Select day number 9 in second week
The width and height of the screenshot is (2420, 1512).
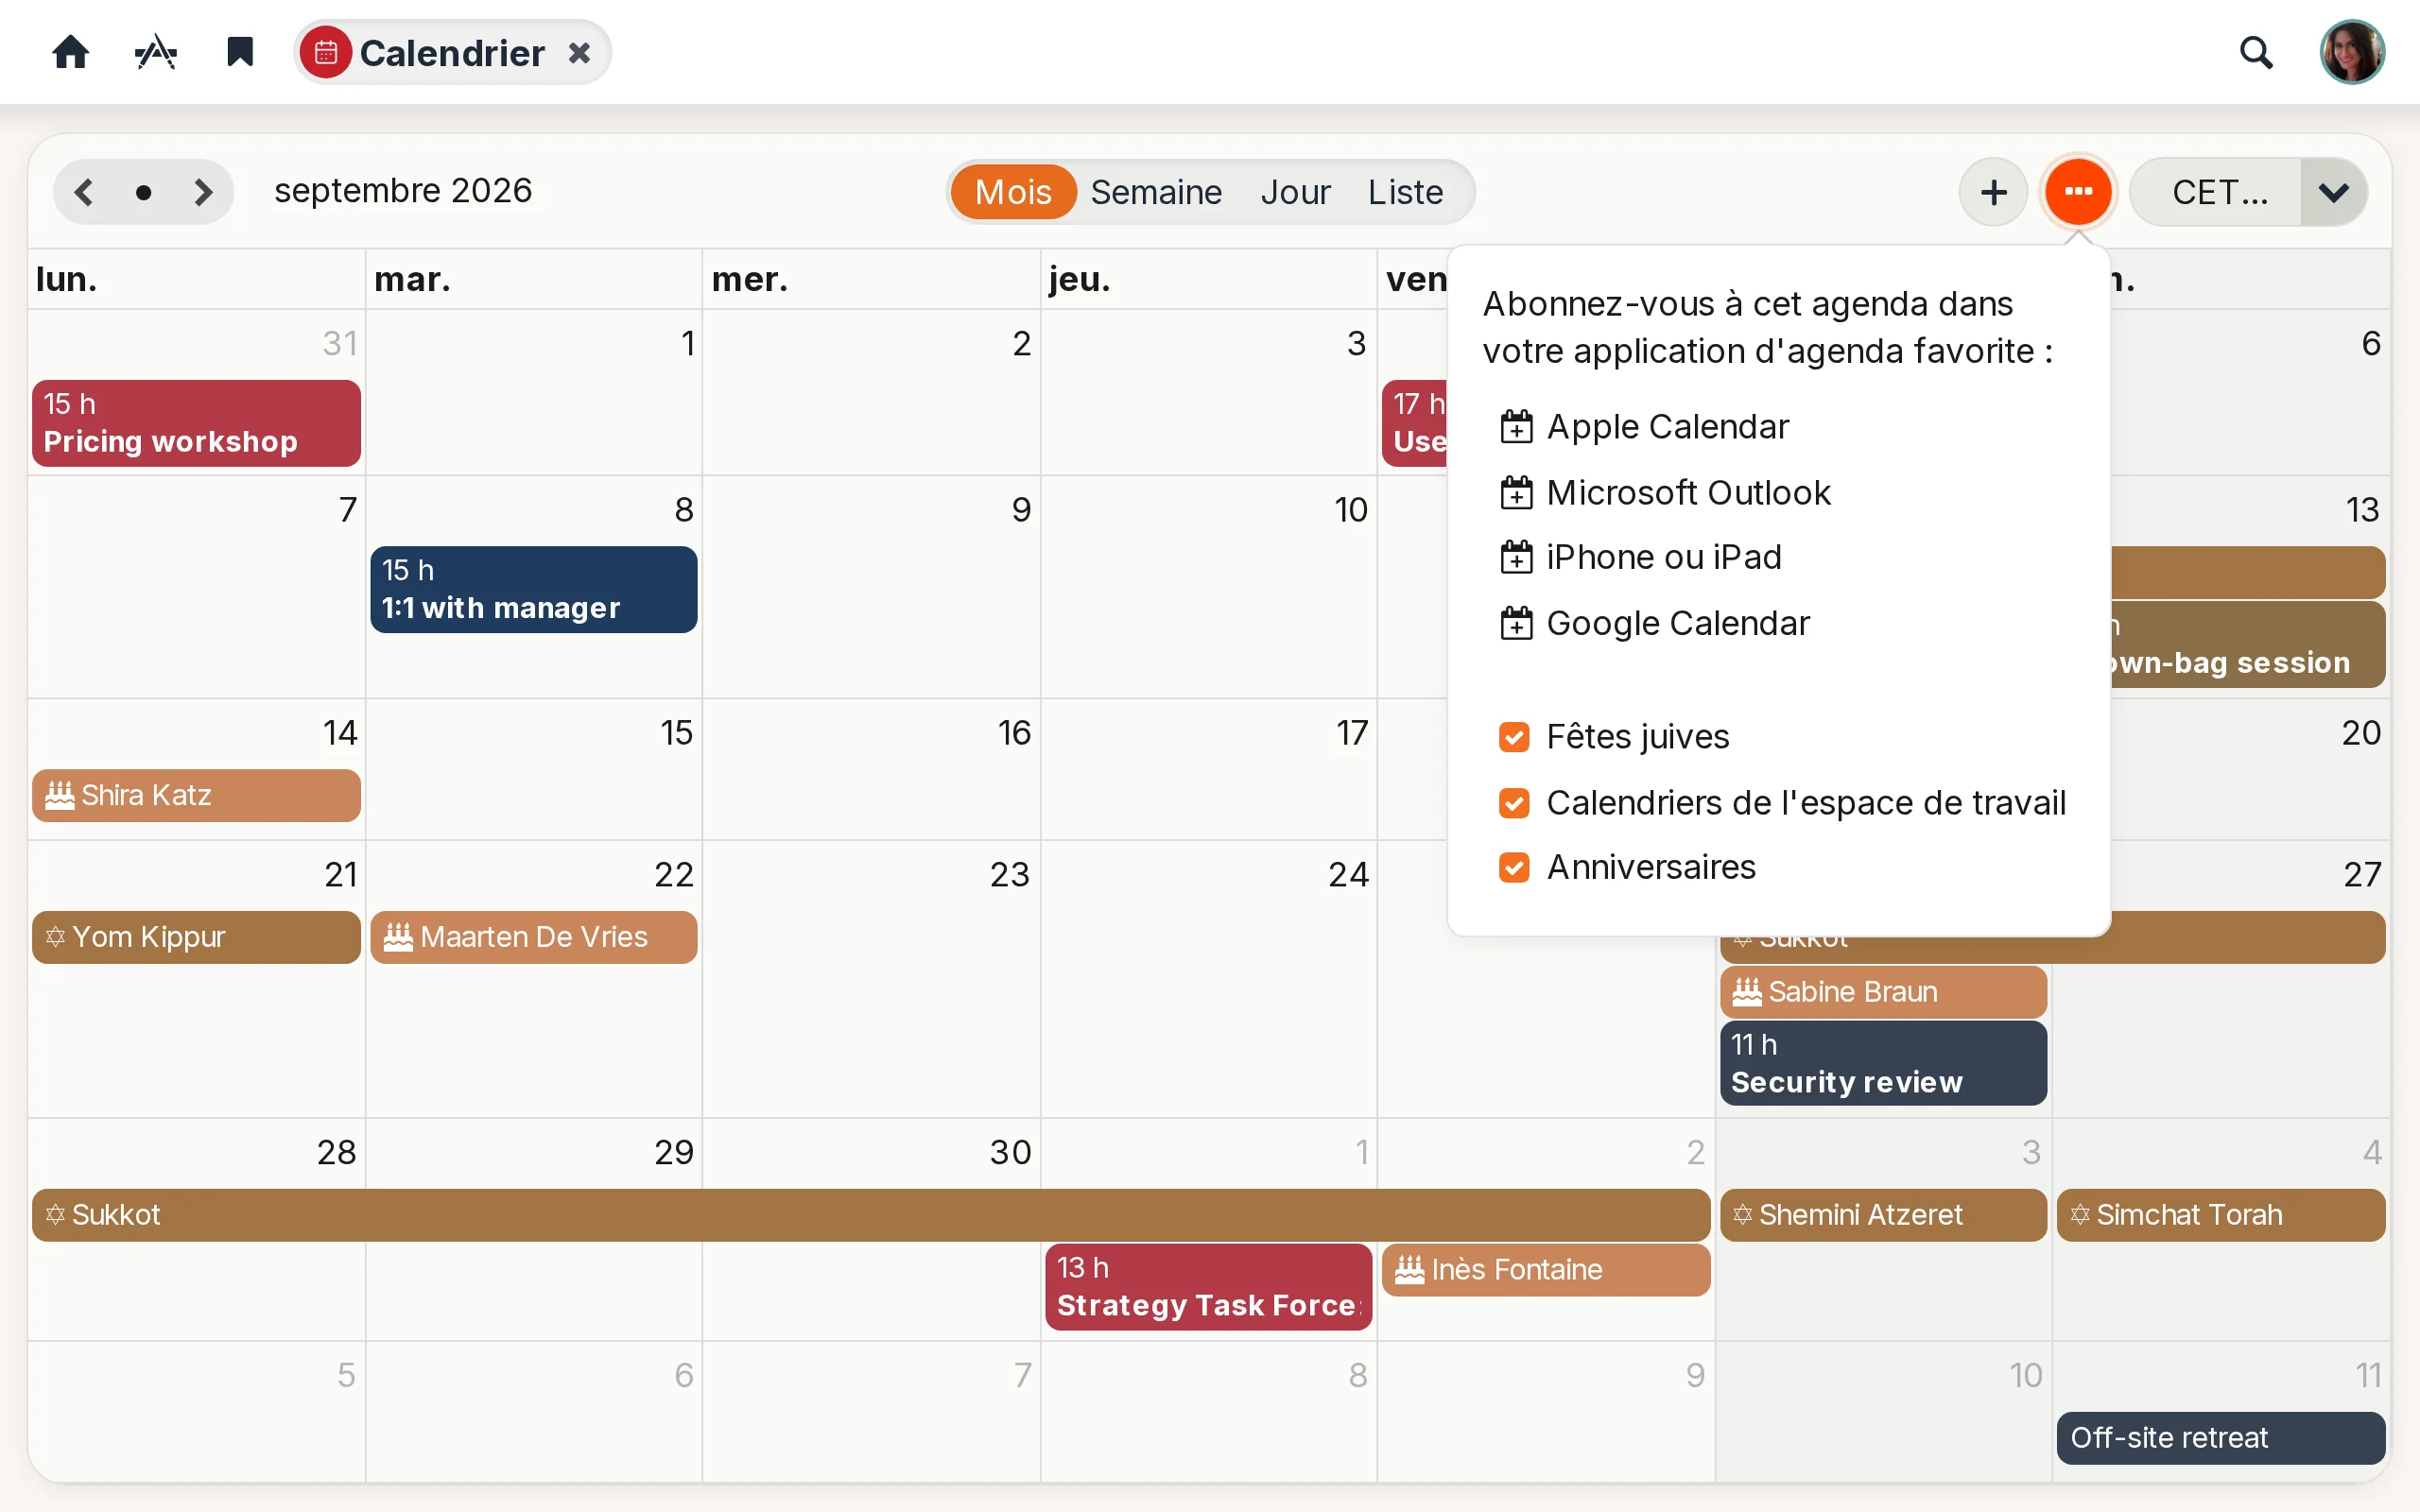[x=1021, y=510]
